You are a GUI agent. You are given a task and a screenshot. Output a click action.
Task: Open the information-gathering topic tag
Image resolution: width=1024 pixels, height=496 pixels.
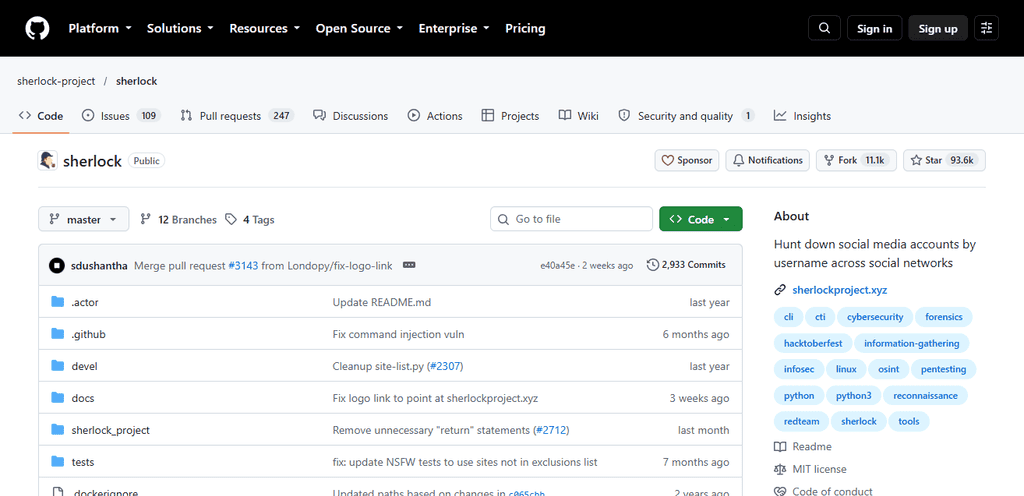tap(911, 343)
